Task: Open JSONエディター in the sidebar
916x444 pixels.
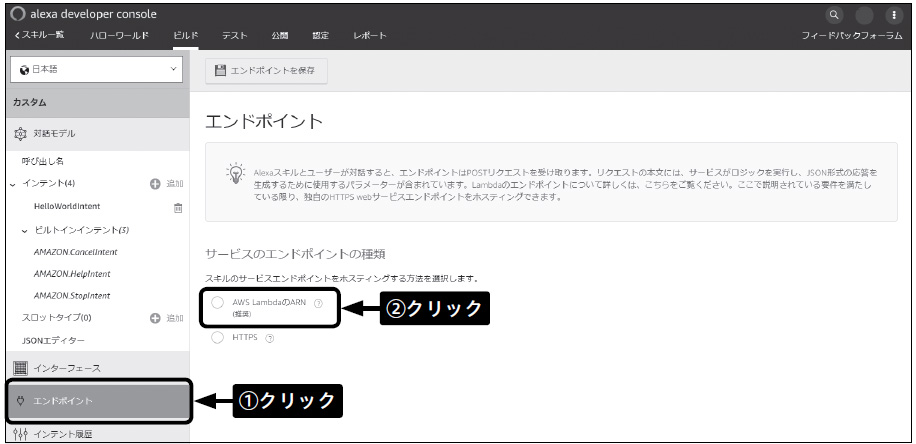Action: [x=53, y=340]
